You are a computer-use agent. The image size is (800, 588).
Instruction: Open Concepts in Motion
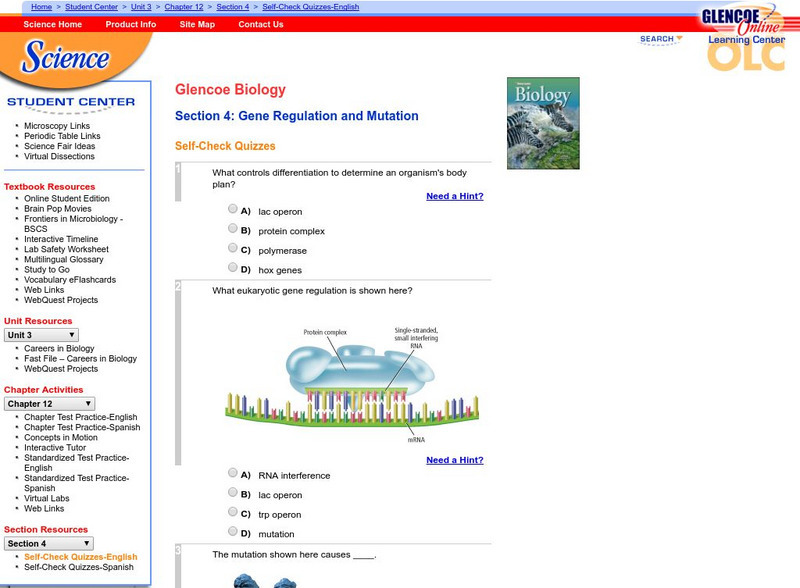tap(61, 437)
